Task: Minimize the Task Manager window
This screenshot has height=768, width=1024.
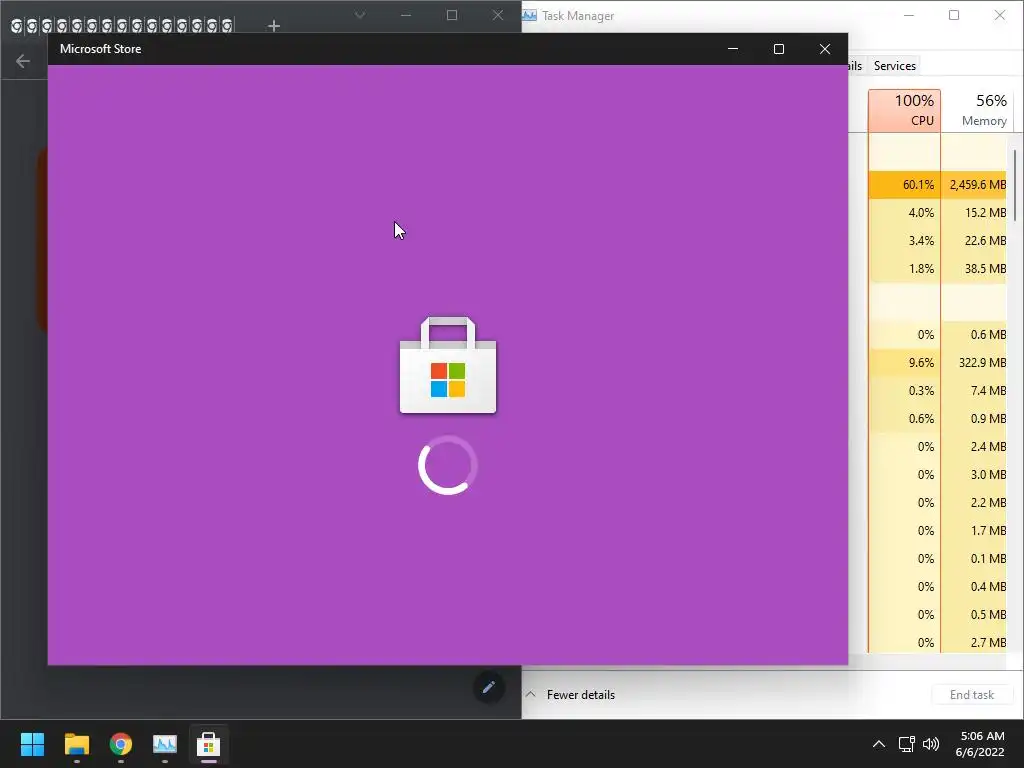Action: 908,15
